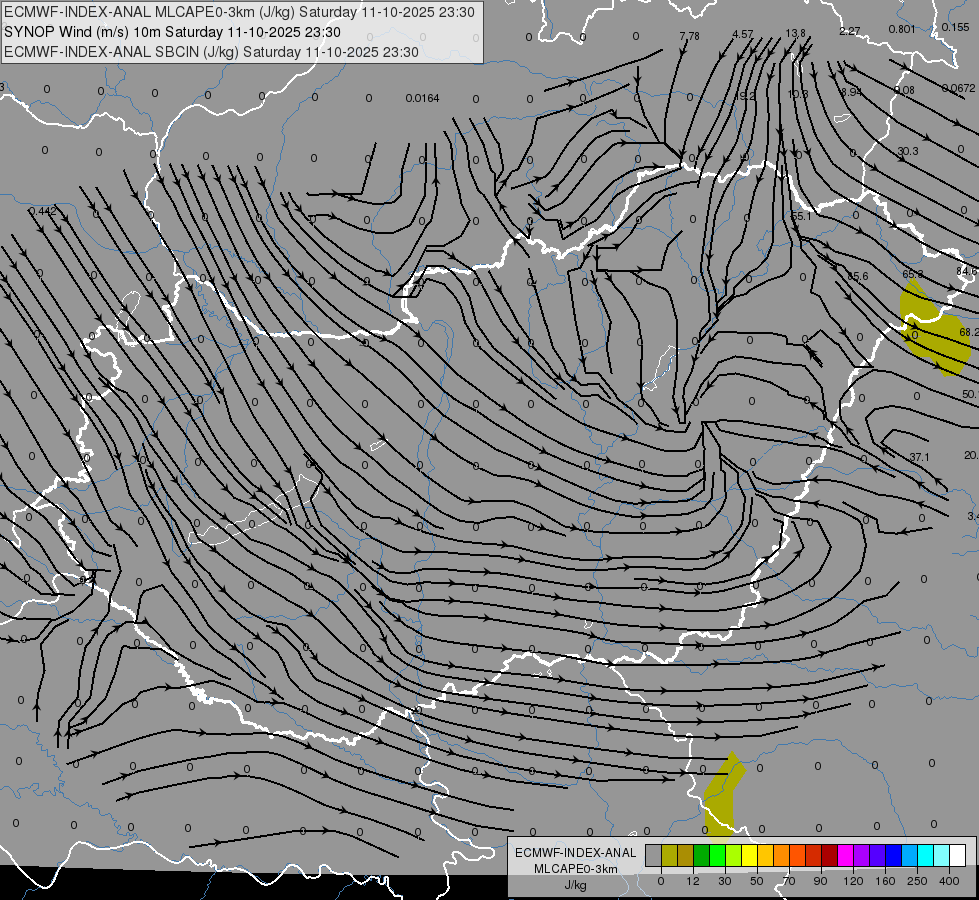Click the map value 4.57
This screenshot has width=979, height=900.
(743, 34)
